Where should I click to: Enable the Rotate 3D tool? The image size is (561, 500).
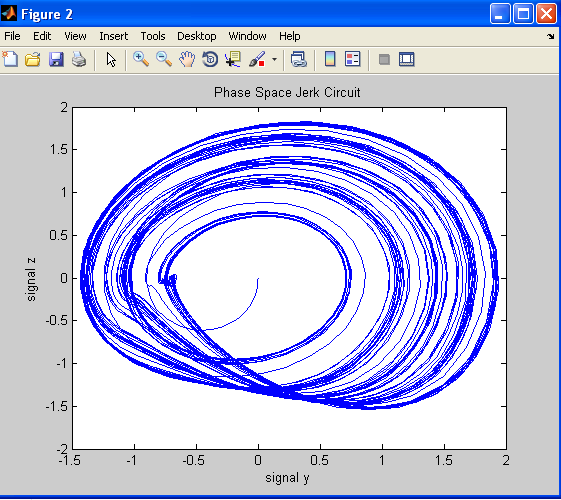(x=210, y=59)
